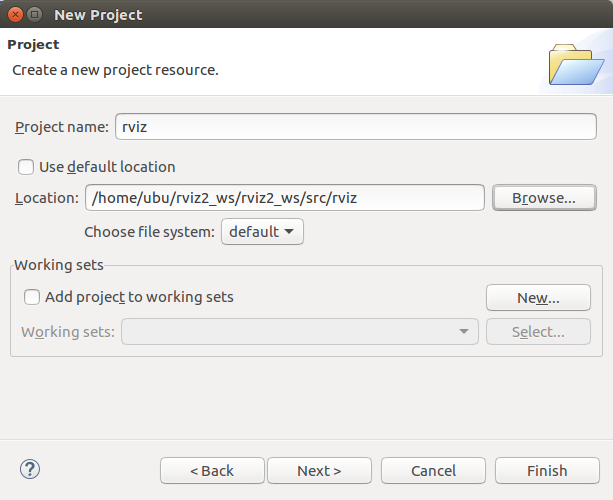Expand the Working sets combo box
The width and height of the screenshot is (613, 500).
point(299,332)
